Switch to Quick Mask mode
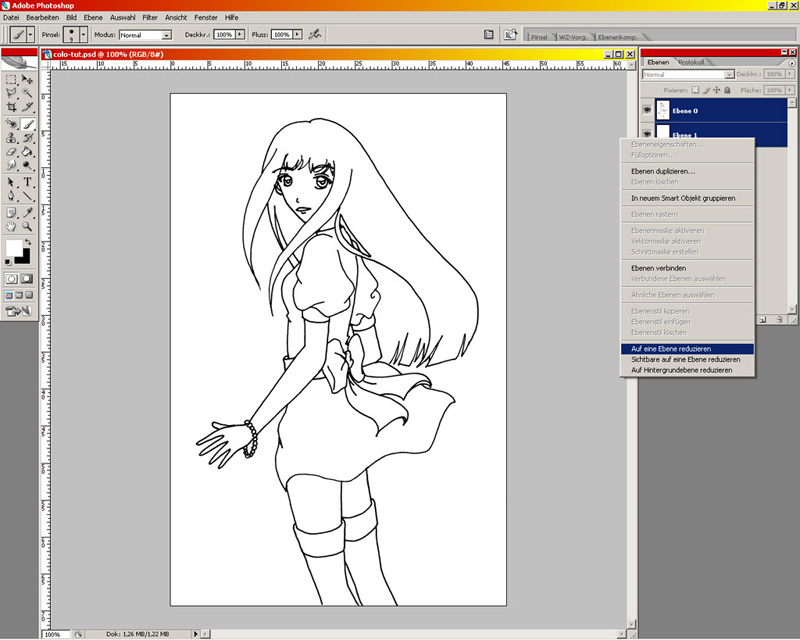Image resolution: width=800 pixels, height=640 pixels. point(27,279)
